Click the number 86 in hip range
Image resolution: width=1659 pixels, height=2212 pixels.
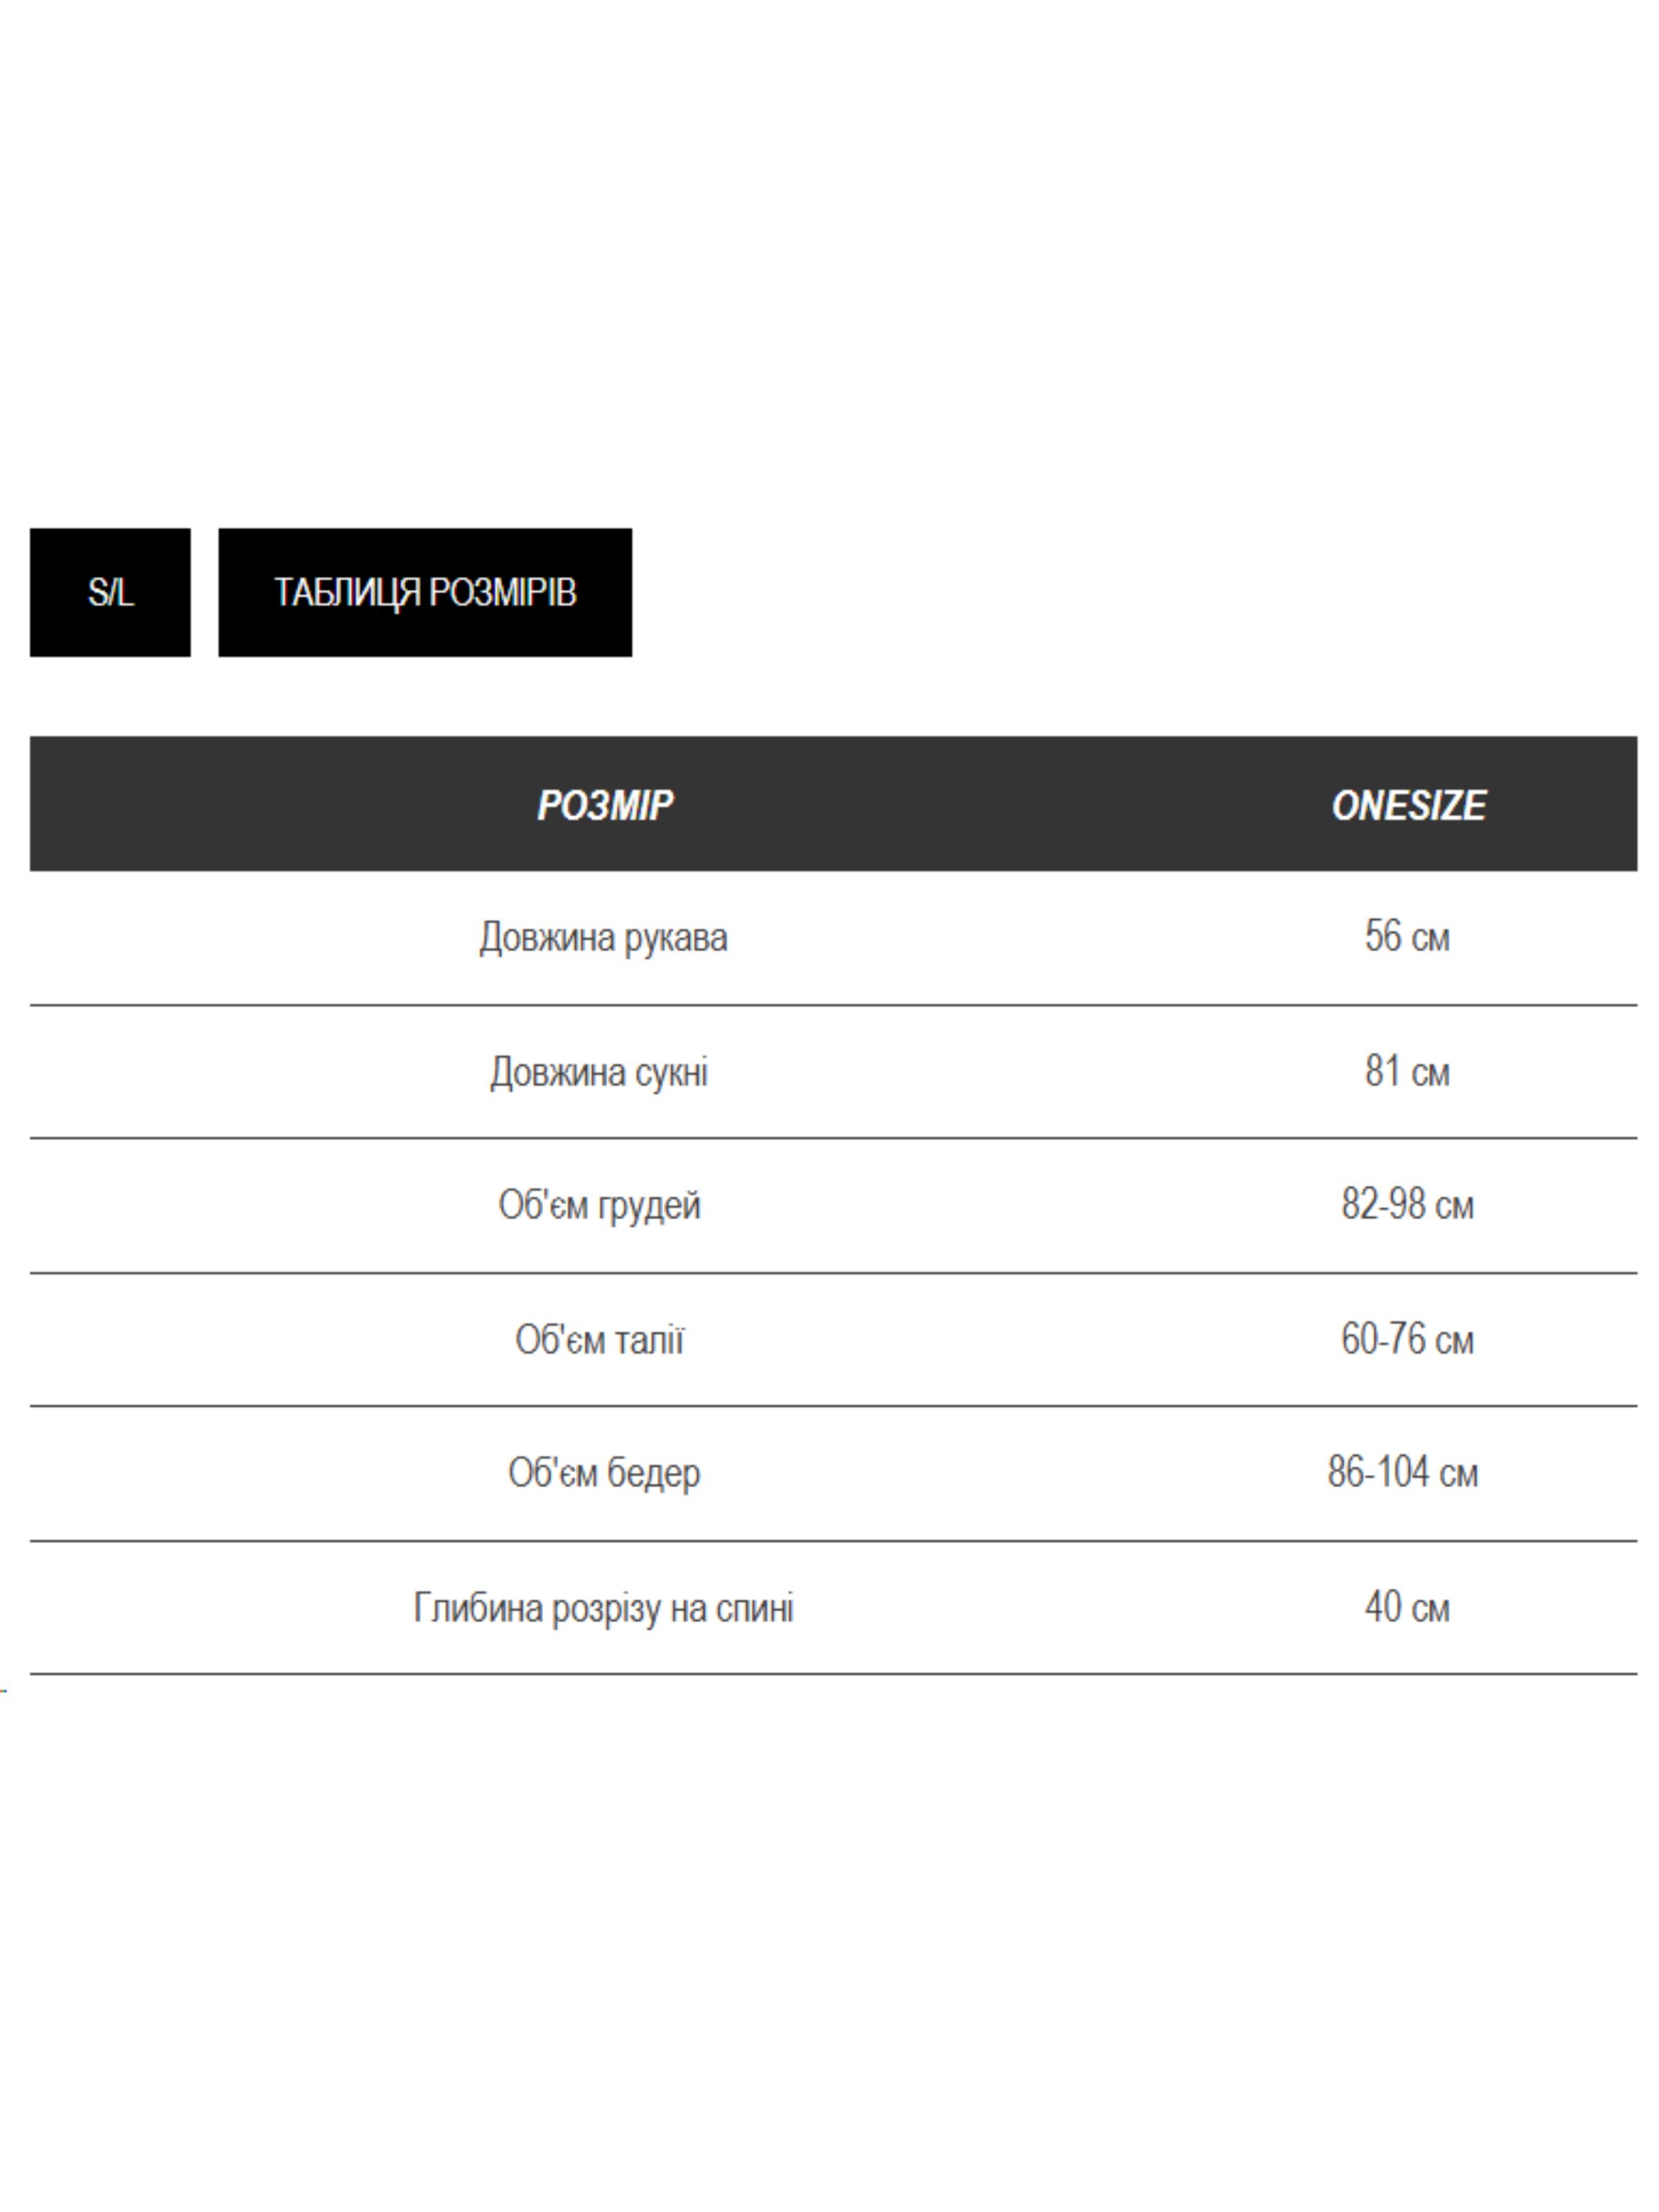pyautogui.click(x=1346, y=1473)
